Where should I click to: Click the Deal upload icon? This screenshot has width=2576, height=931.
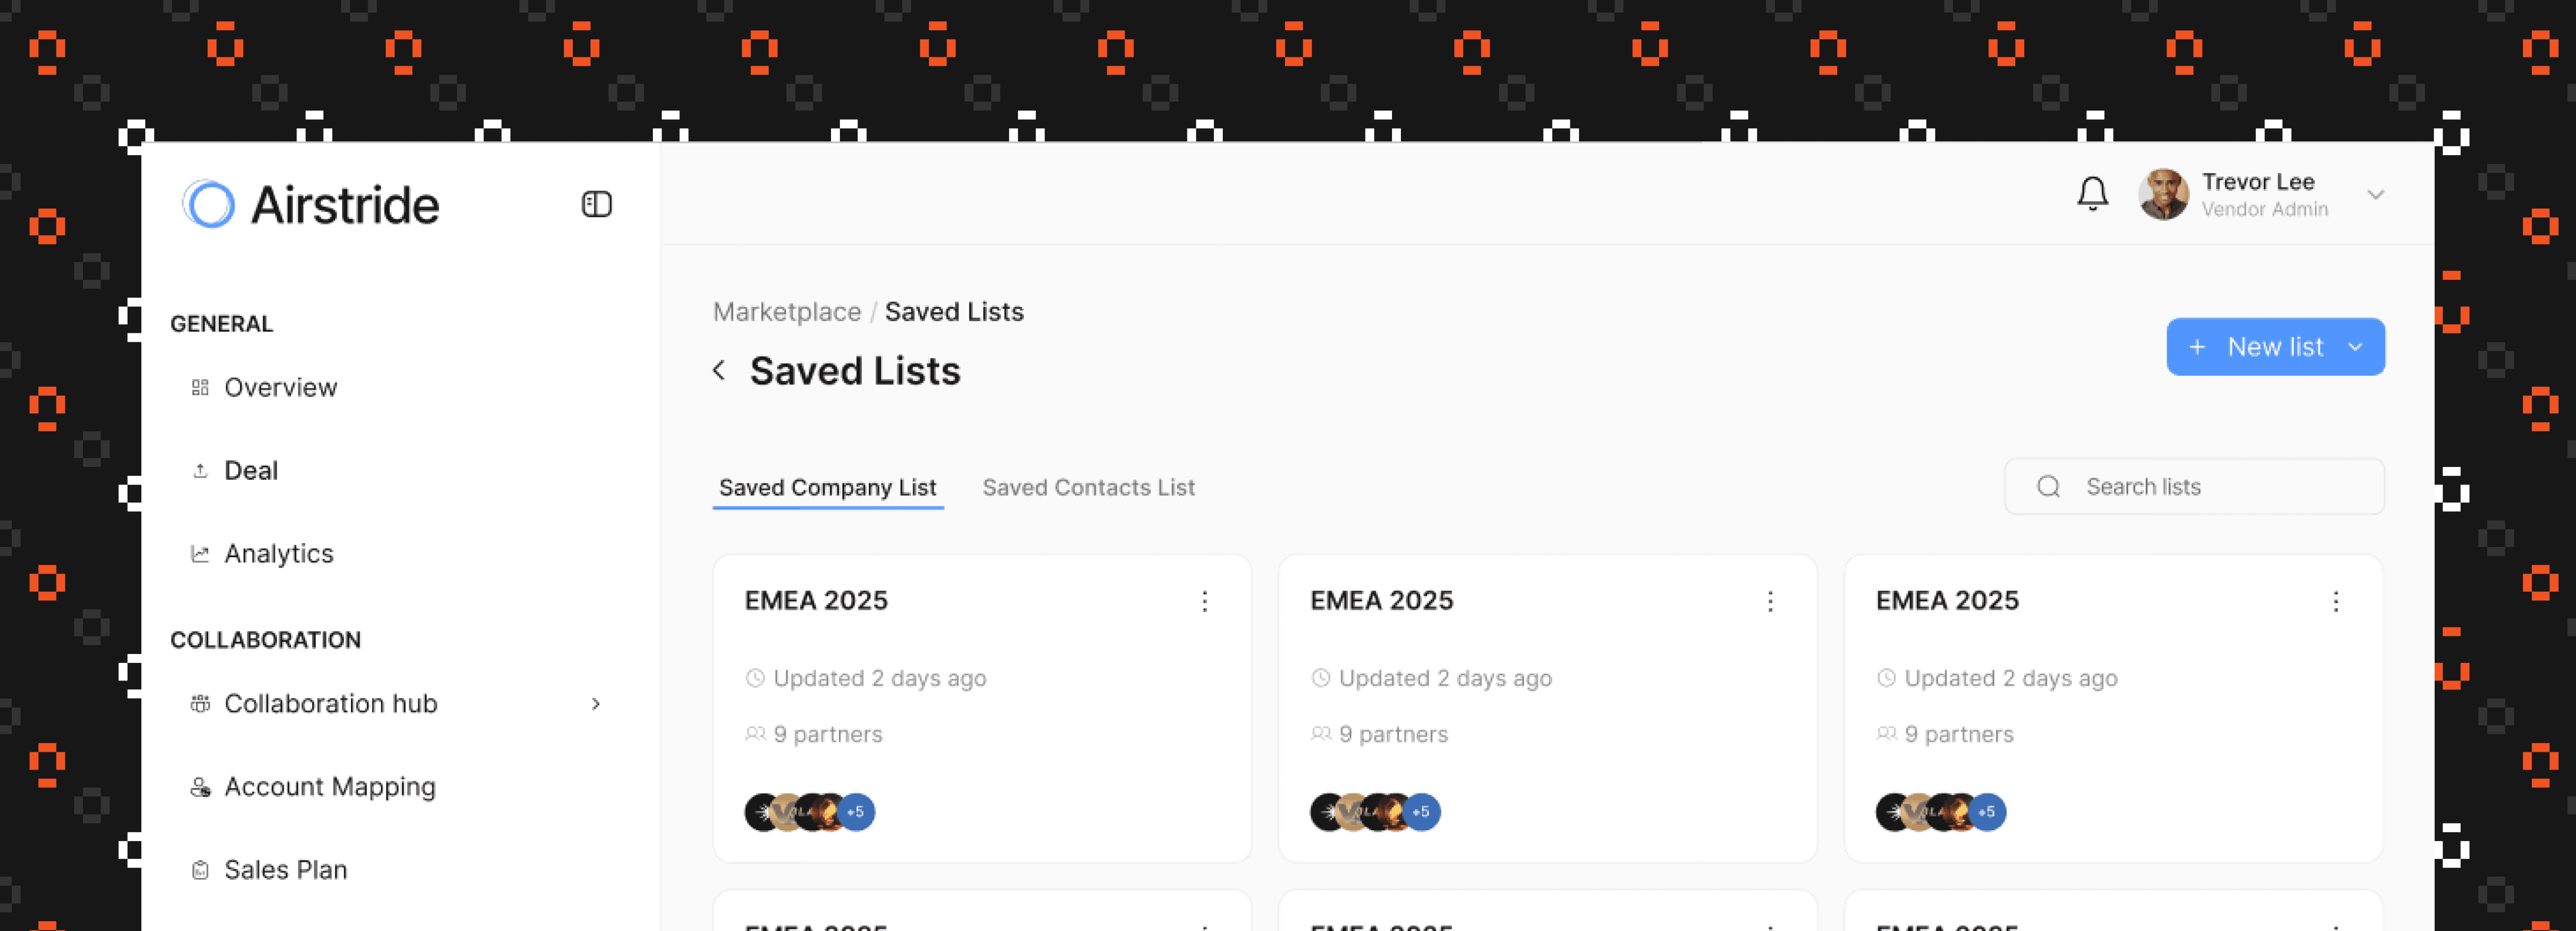[x=200, y=470]
